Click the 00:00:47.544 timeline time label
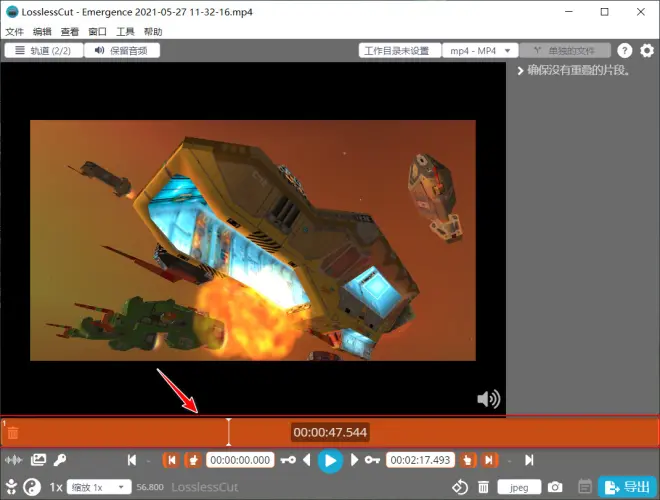This screenshot has height=500, width=660. (330, 432)
